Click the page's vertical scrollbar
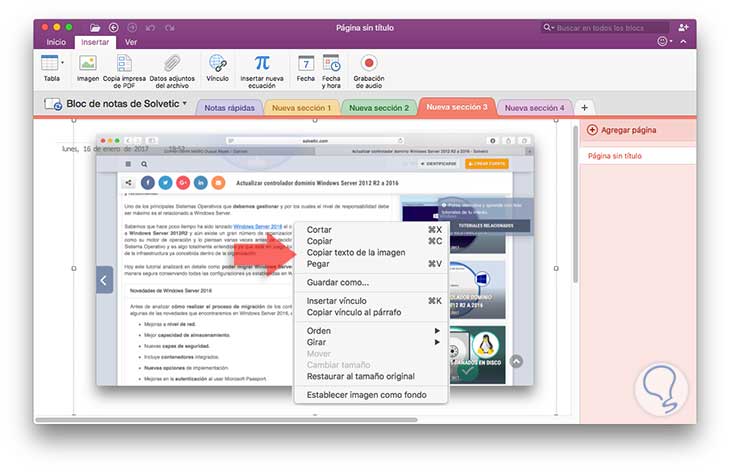The height and width of the screenshot is (472, 730). pos(575,205)
